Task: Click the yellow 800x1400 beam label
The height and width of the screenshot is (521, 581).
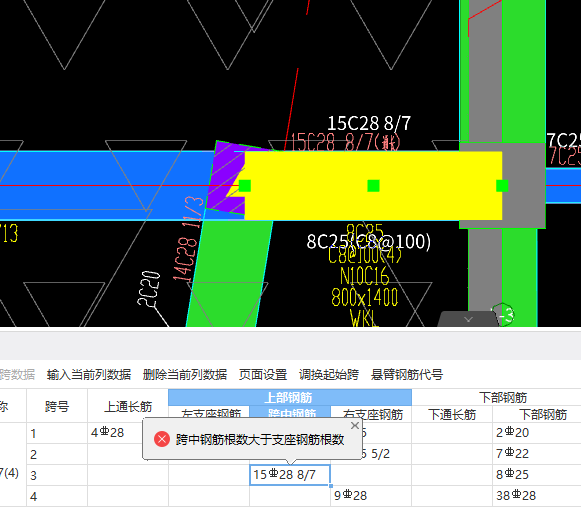Action: pos(365,297)
